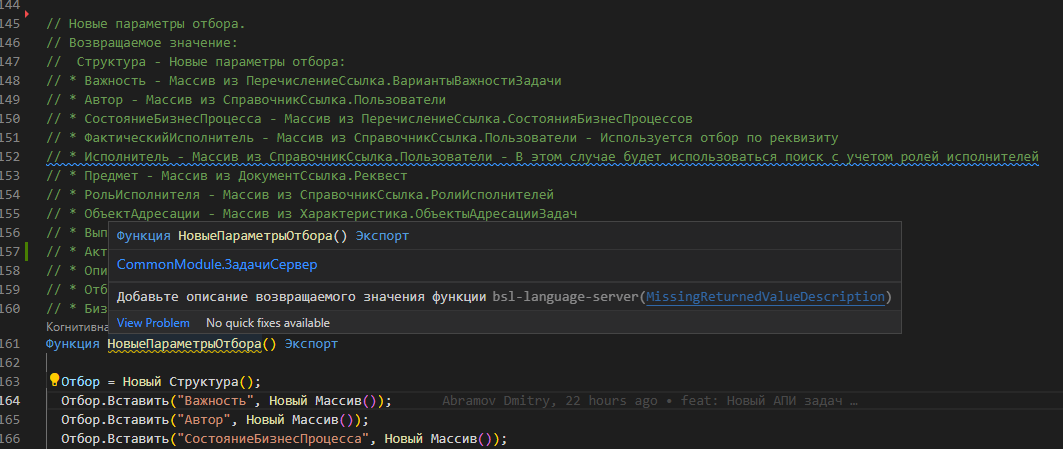Open the View Problem link
This screenshot has width=1063, height=449.
click(153, 323)
